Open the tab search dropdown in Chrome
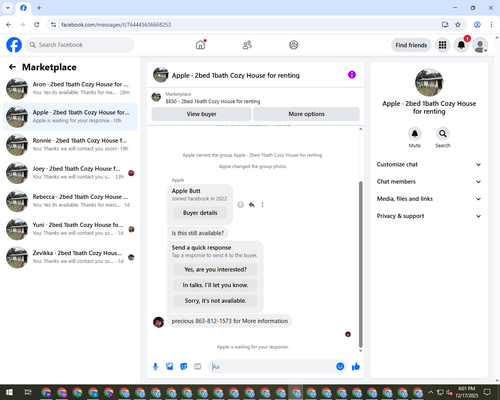The width and height of the screenshot is (500, 400). 8,8
